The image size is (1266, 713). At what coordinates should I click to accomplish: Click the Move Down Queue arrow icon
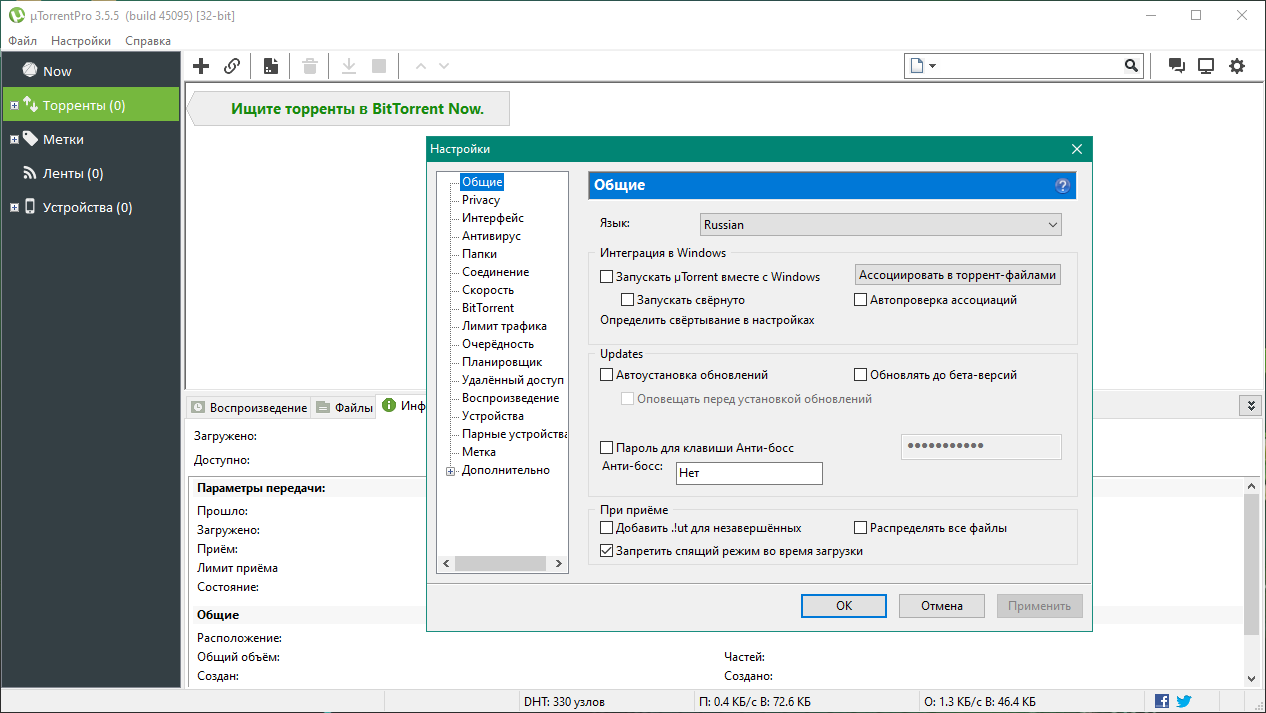click(444, 66)
